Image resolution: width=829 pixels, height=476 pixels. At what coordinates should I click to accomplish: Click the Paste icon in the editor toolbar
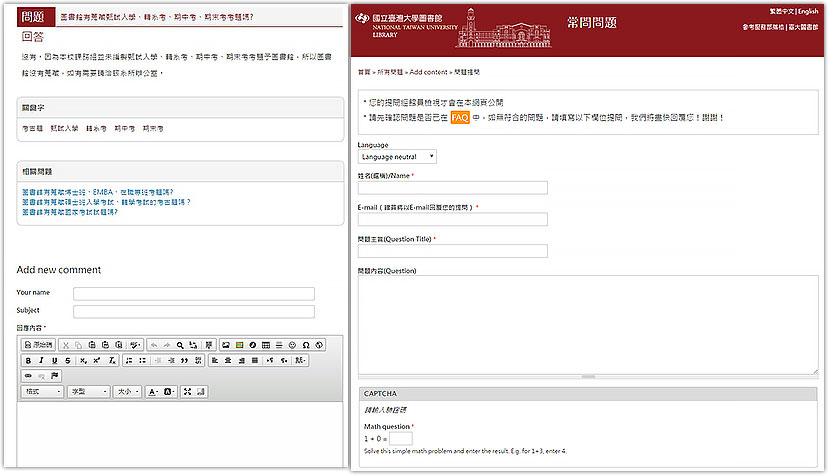coord(92,345)
